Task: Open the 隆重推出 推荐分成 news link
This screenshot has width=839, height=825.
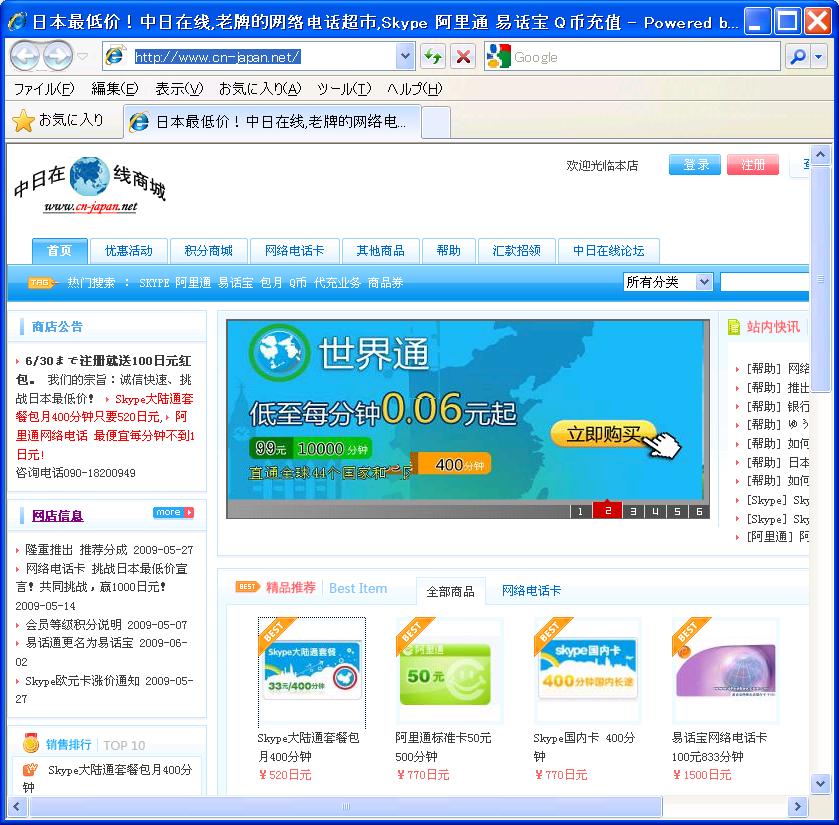Action: tap(77, 550)
